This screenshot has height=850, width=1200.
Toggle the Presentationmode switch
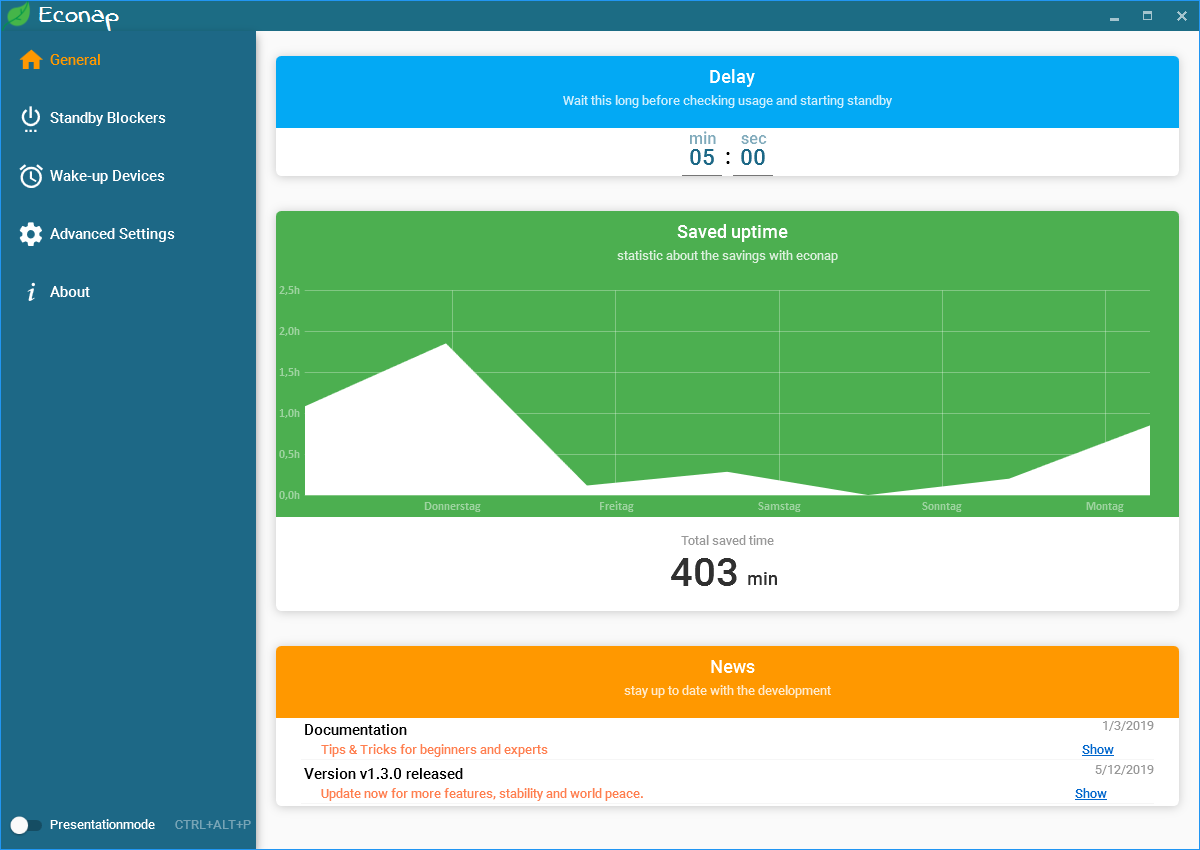coord(26,825)
